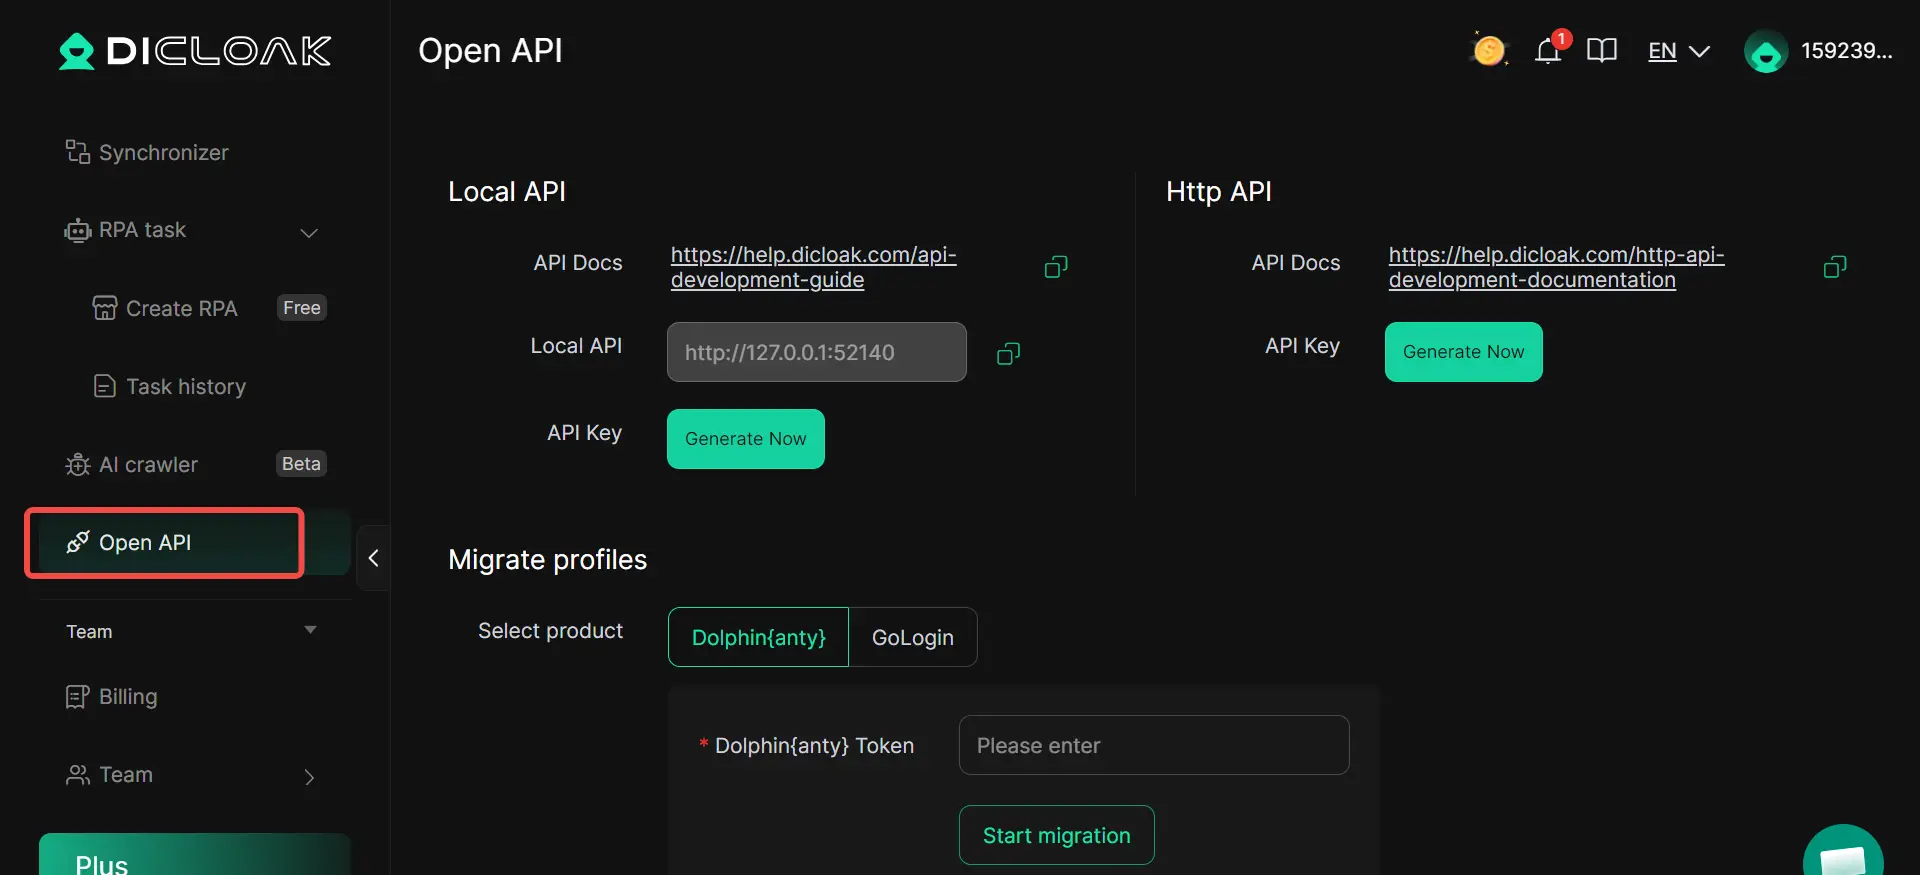This screenshot has height=875, width=1920.
Task: Open the chat support bubble
Action: pyautogui.click(x=1842, y=856)
